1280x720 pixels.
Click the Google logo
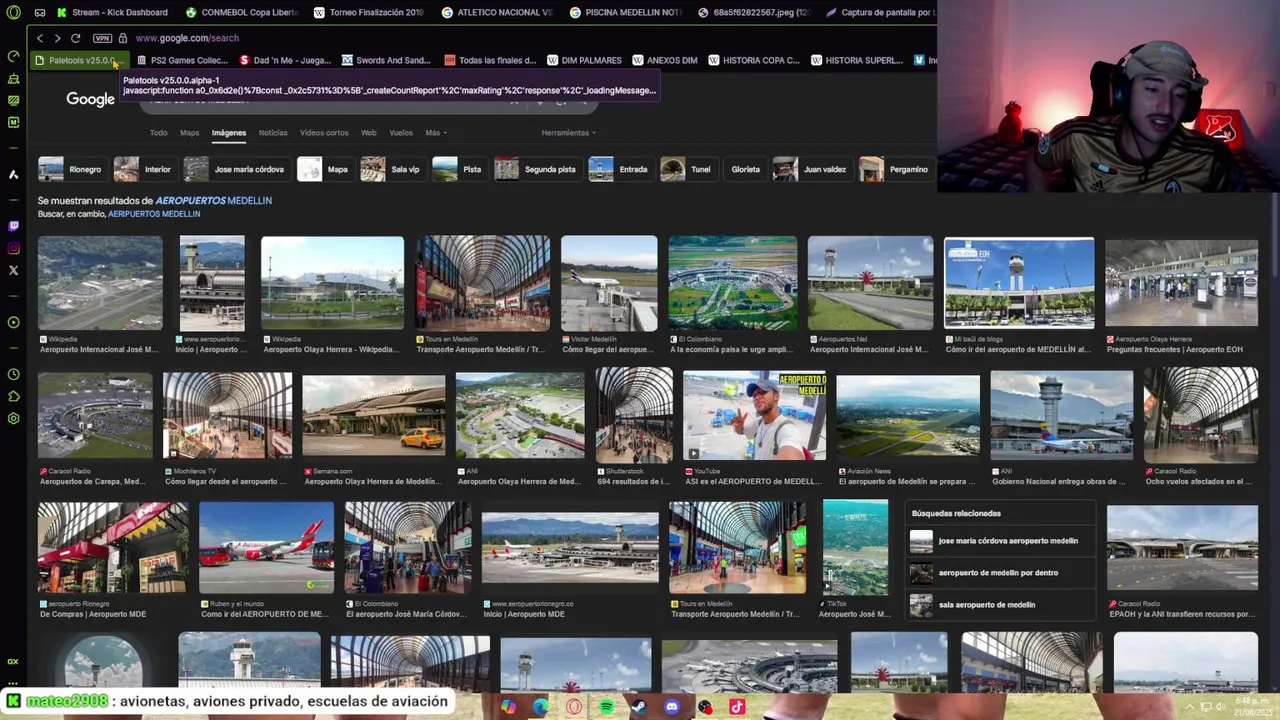pos(91,99)
